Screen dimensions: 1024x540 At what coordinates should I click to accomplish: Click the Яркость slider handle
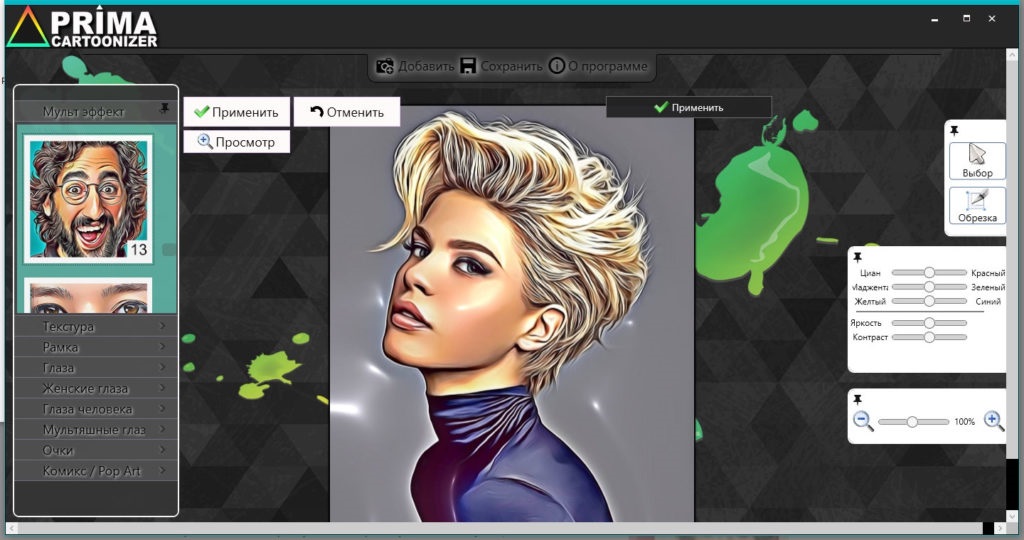[x=929, y=323]
